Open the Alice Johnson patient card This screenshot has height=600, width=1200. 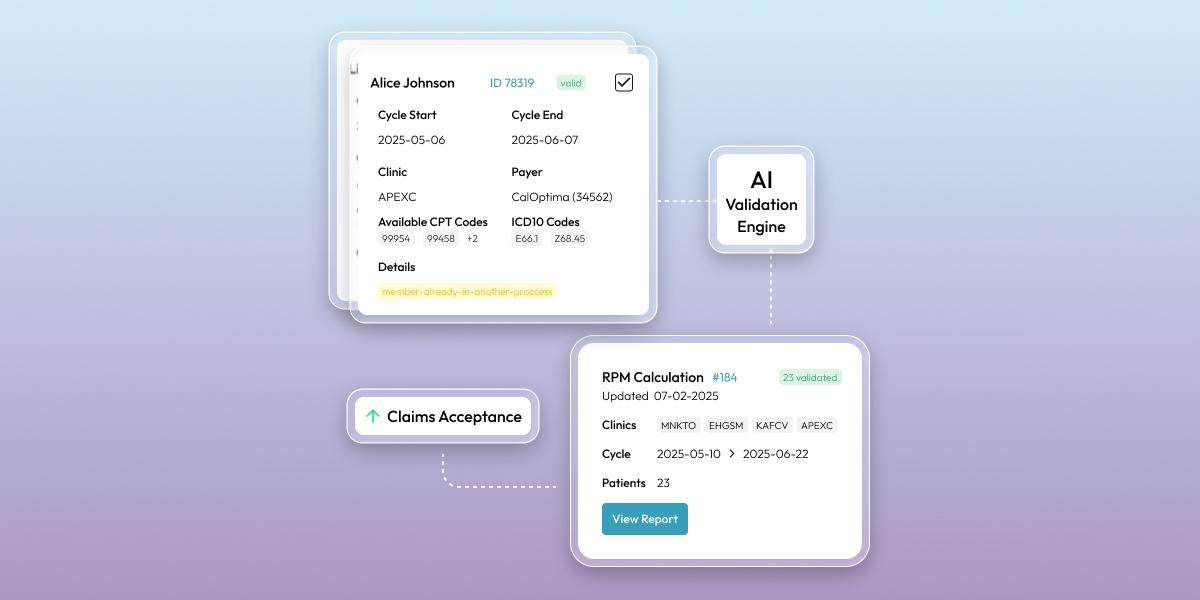(x=411, y=82)
